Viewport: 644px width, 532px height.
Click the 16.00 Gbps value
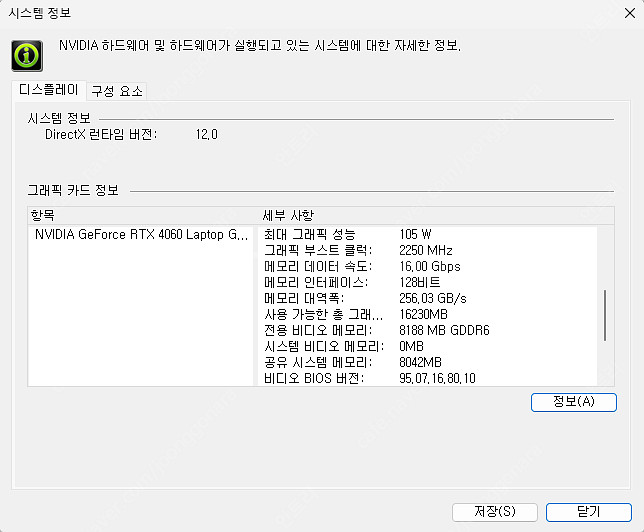coord(430,267)
